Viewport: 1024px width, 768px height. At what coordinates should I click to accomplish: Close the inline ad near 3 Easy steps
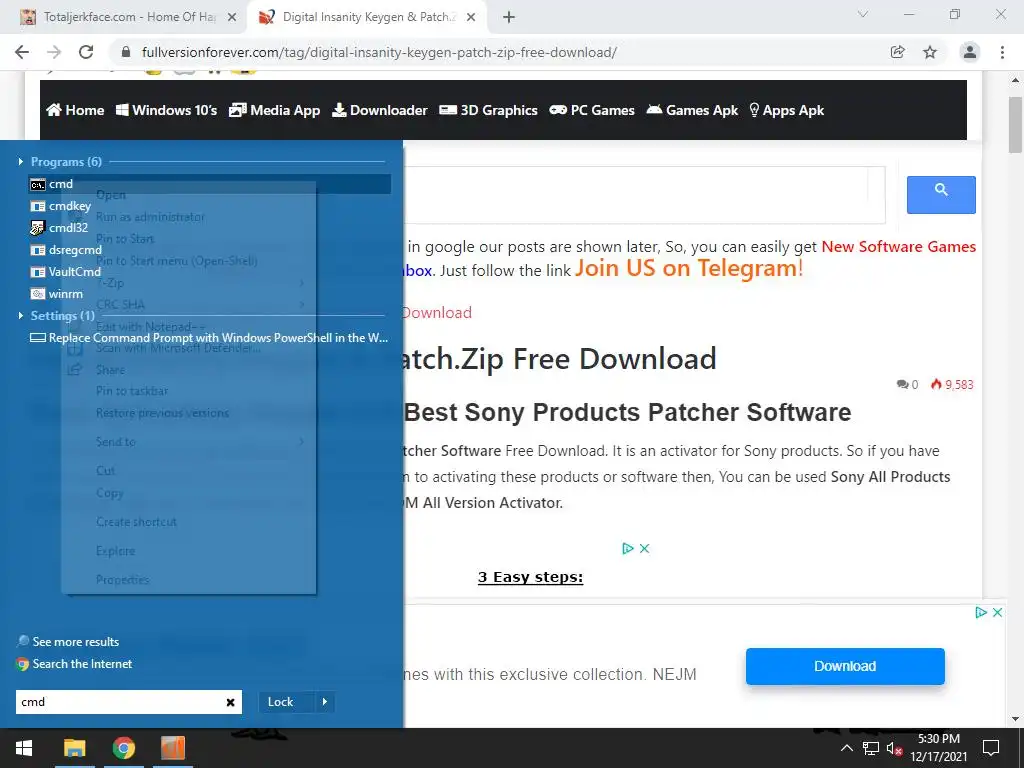point(645,549)
